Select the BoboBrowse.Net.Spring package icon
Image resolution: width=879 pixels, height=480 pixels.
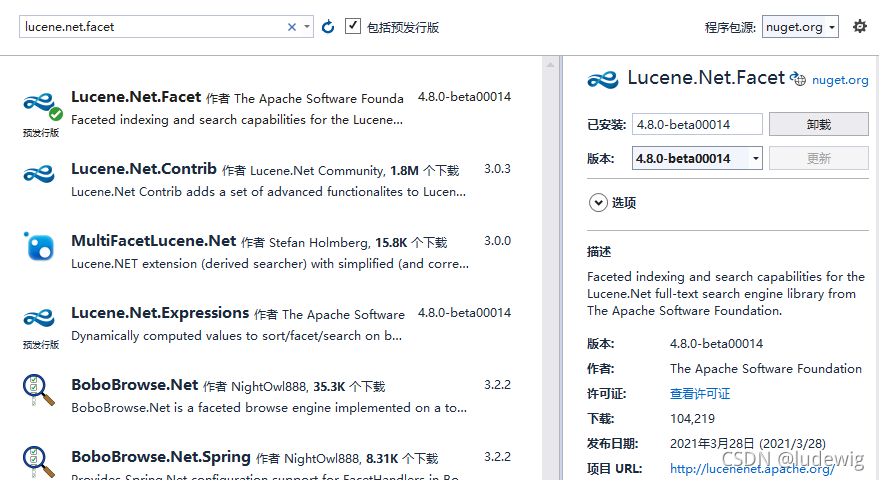39,461
